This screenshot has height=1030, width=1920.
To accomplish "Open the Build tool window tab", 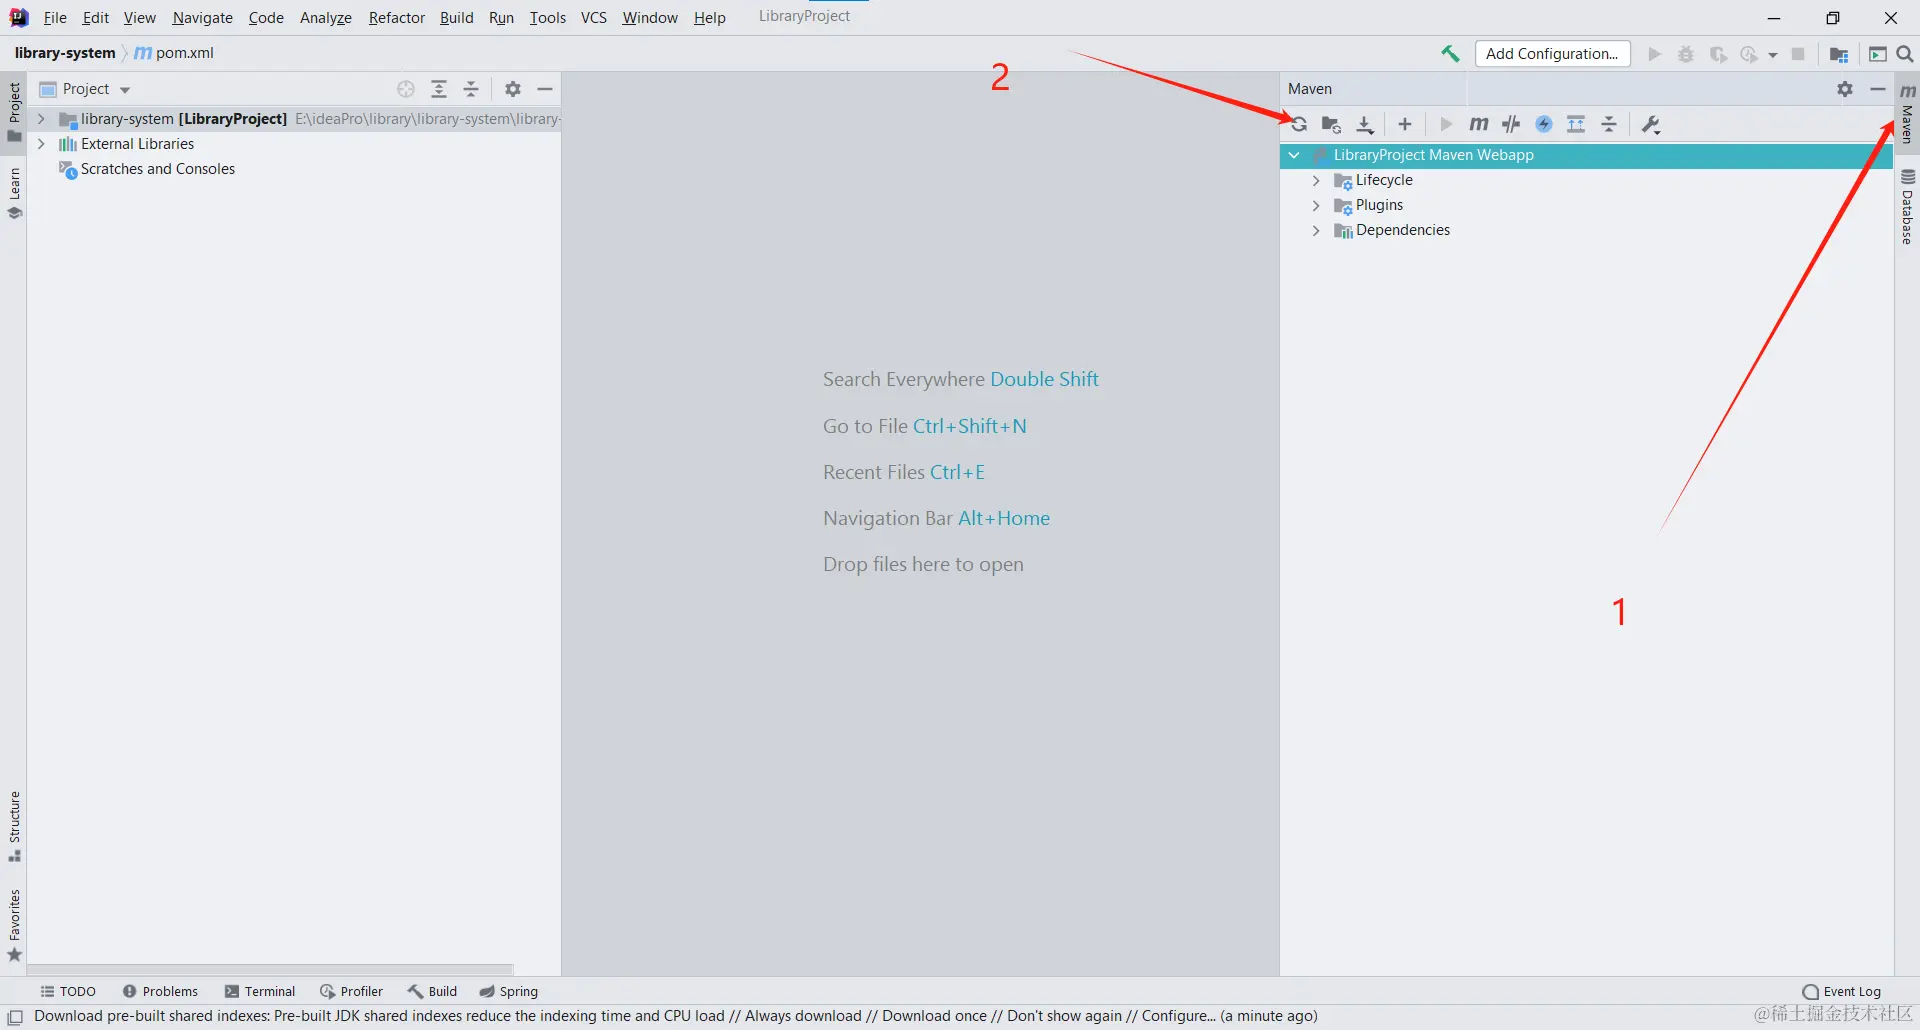I will (x=432, y=991).
